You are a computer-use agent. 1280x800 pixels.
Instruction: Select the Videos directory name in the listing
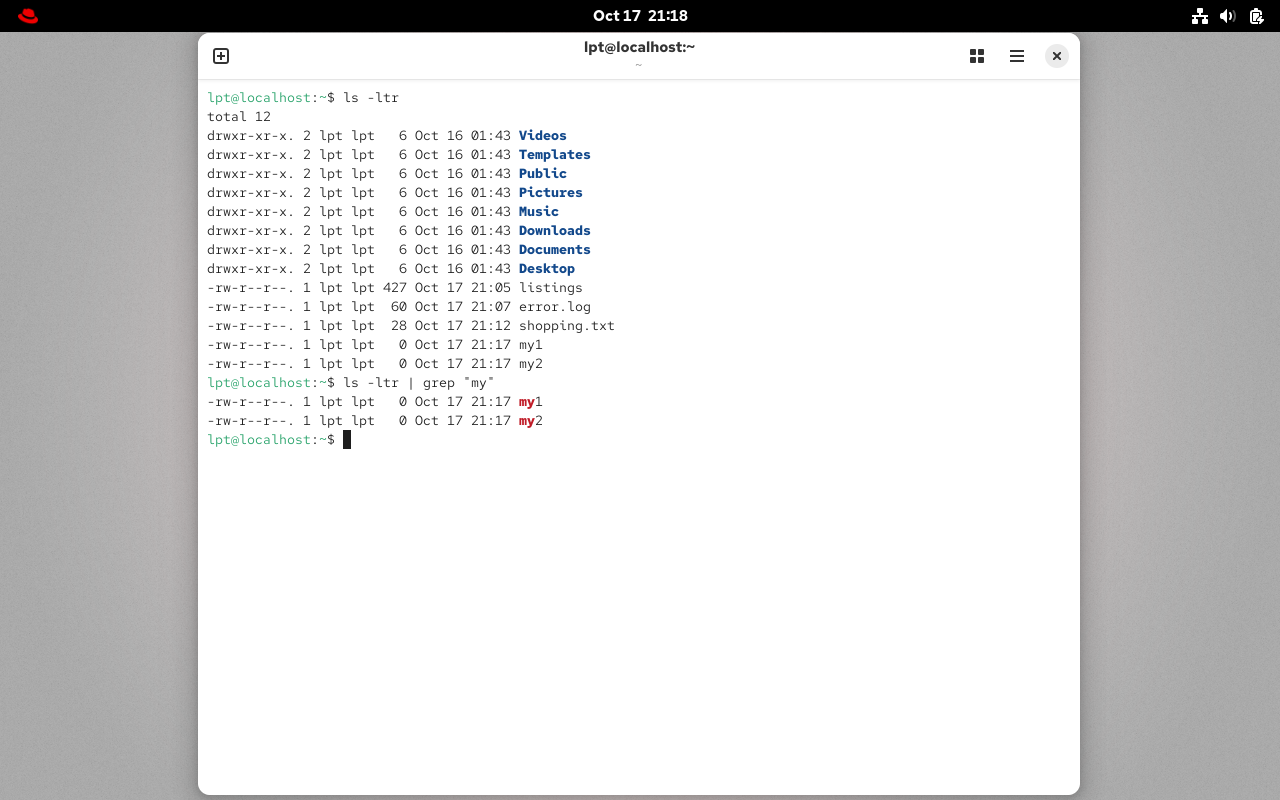tap(542, 135)
